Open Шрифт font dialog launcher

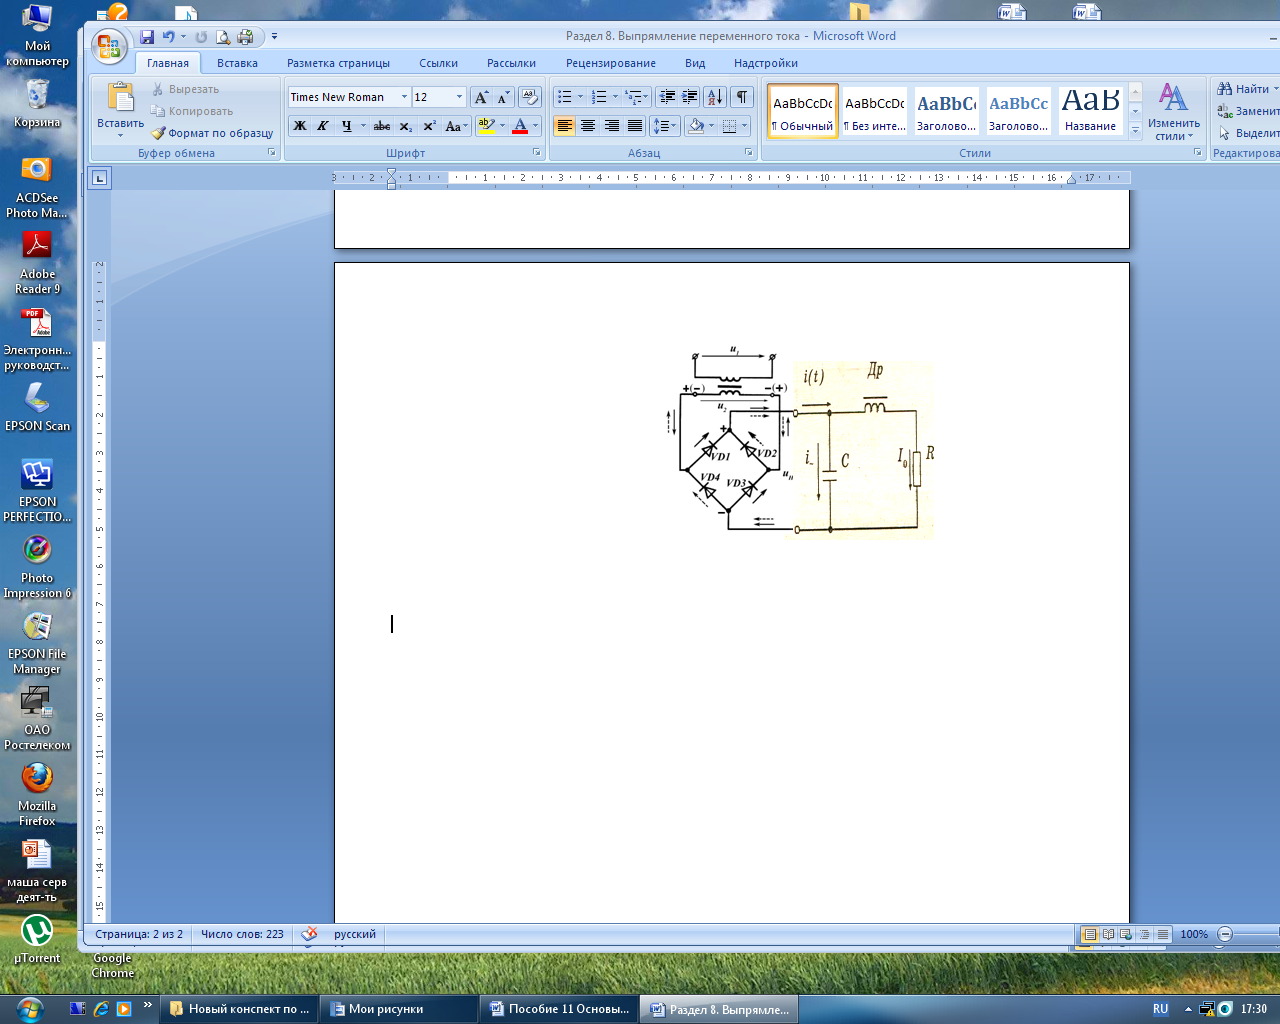tap(537, 153)
